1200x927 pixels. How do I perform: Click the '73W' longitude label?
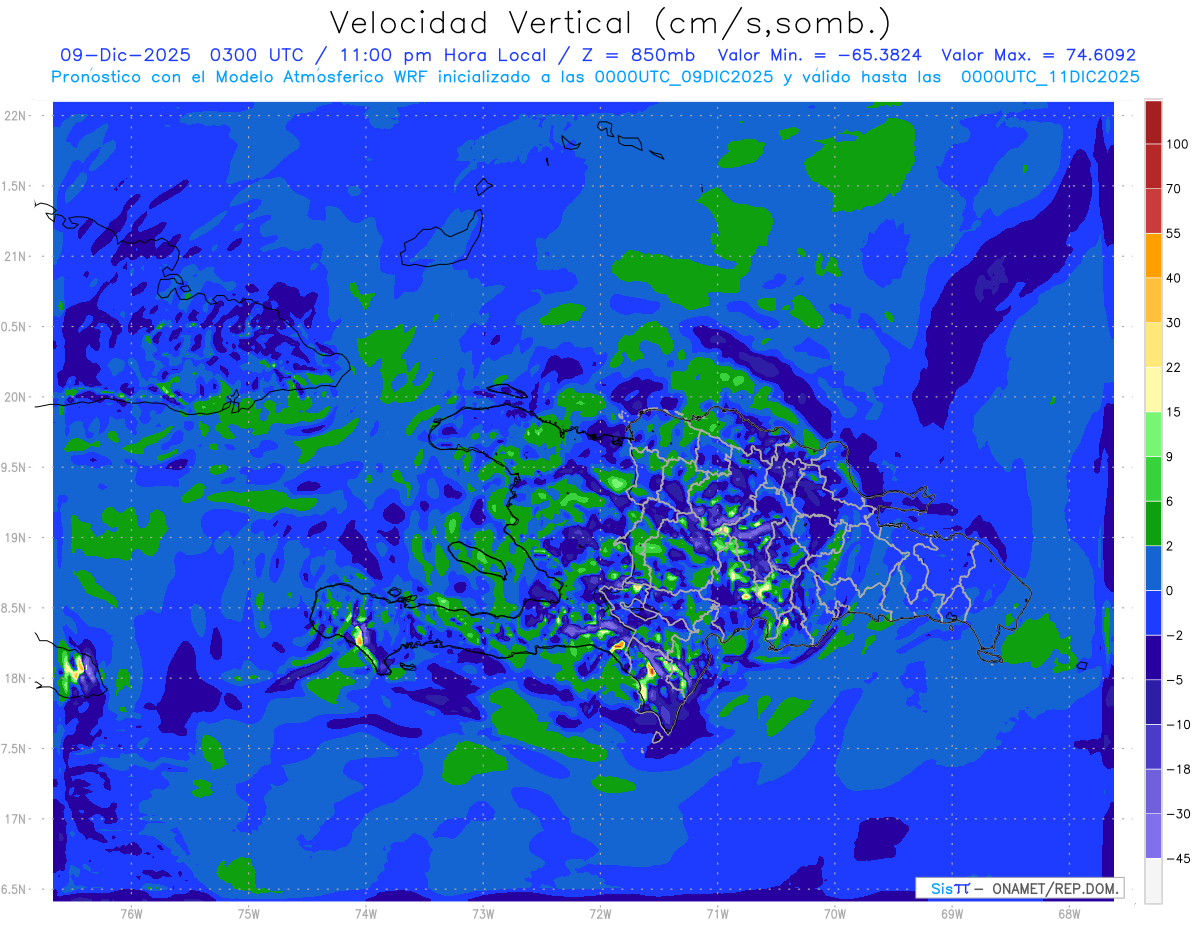click(x=483, y=913)
